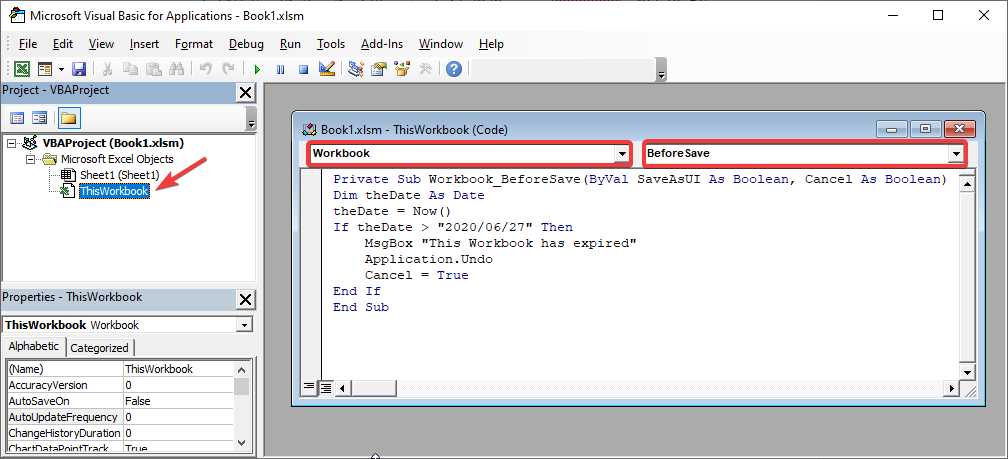Toggle Folders icon in Project panel
Screen dimensions: 1008x459
[x=69, y=118]
